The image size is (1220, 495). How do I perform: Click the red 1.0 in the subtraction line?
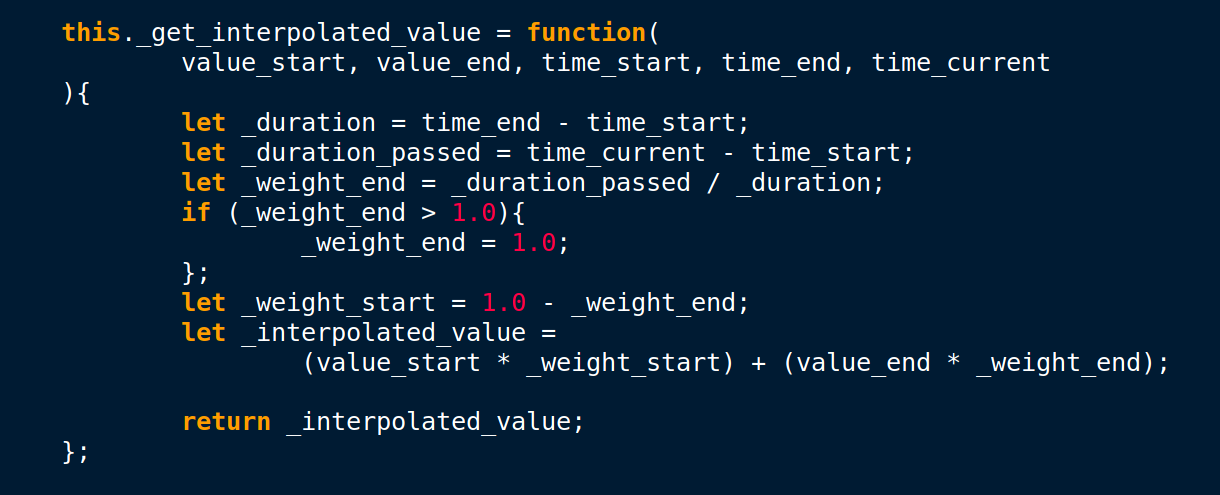[504, 303]
